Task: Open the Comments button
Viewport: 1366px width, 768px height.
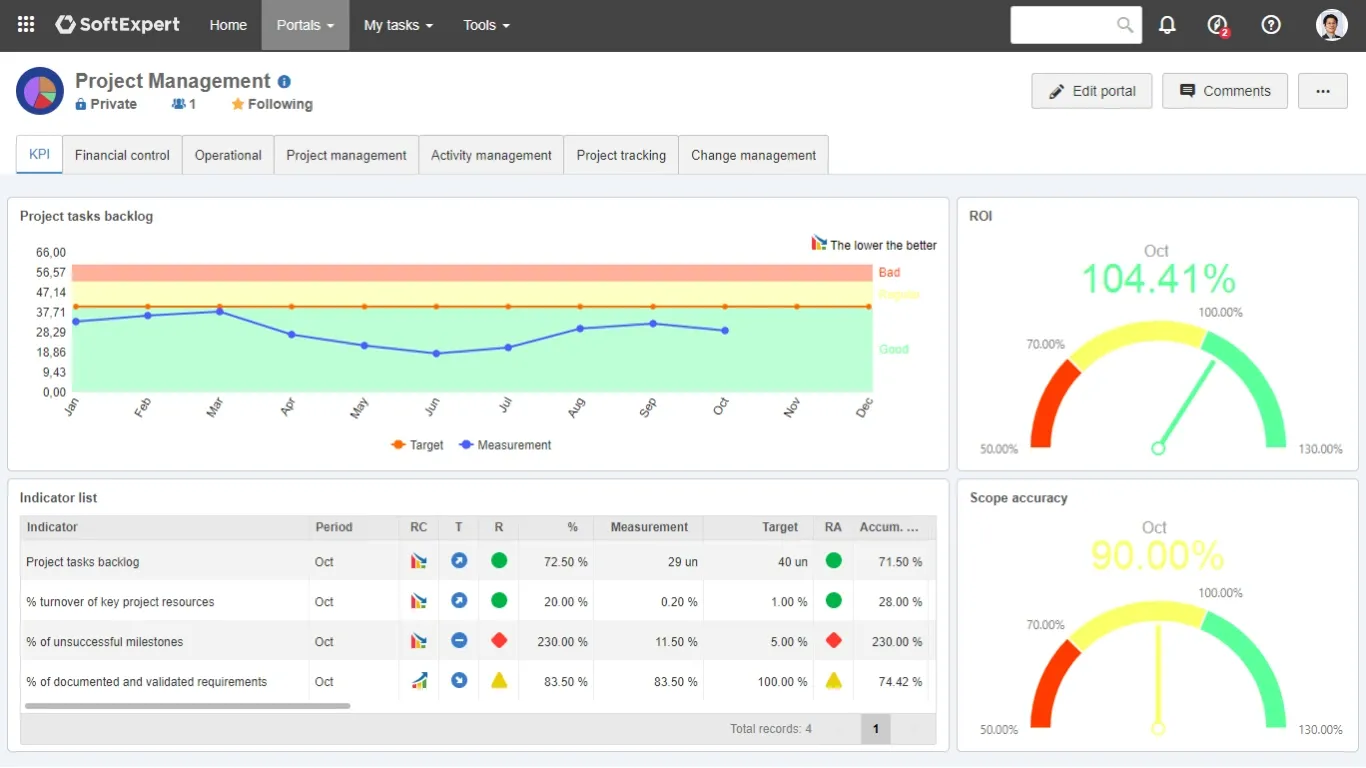Action: (x=1224, y=91)
